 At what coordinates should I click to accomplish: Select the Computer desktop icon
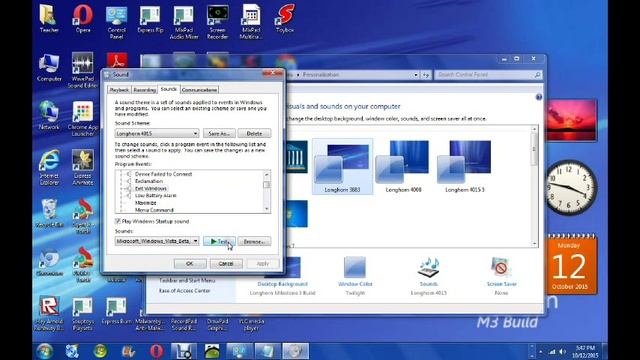point(49,67)
